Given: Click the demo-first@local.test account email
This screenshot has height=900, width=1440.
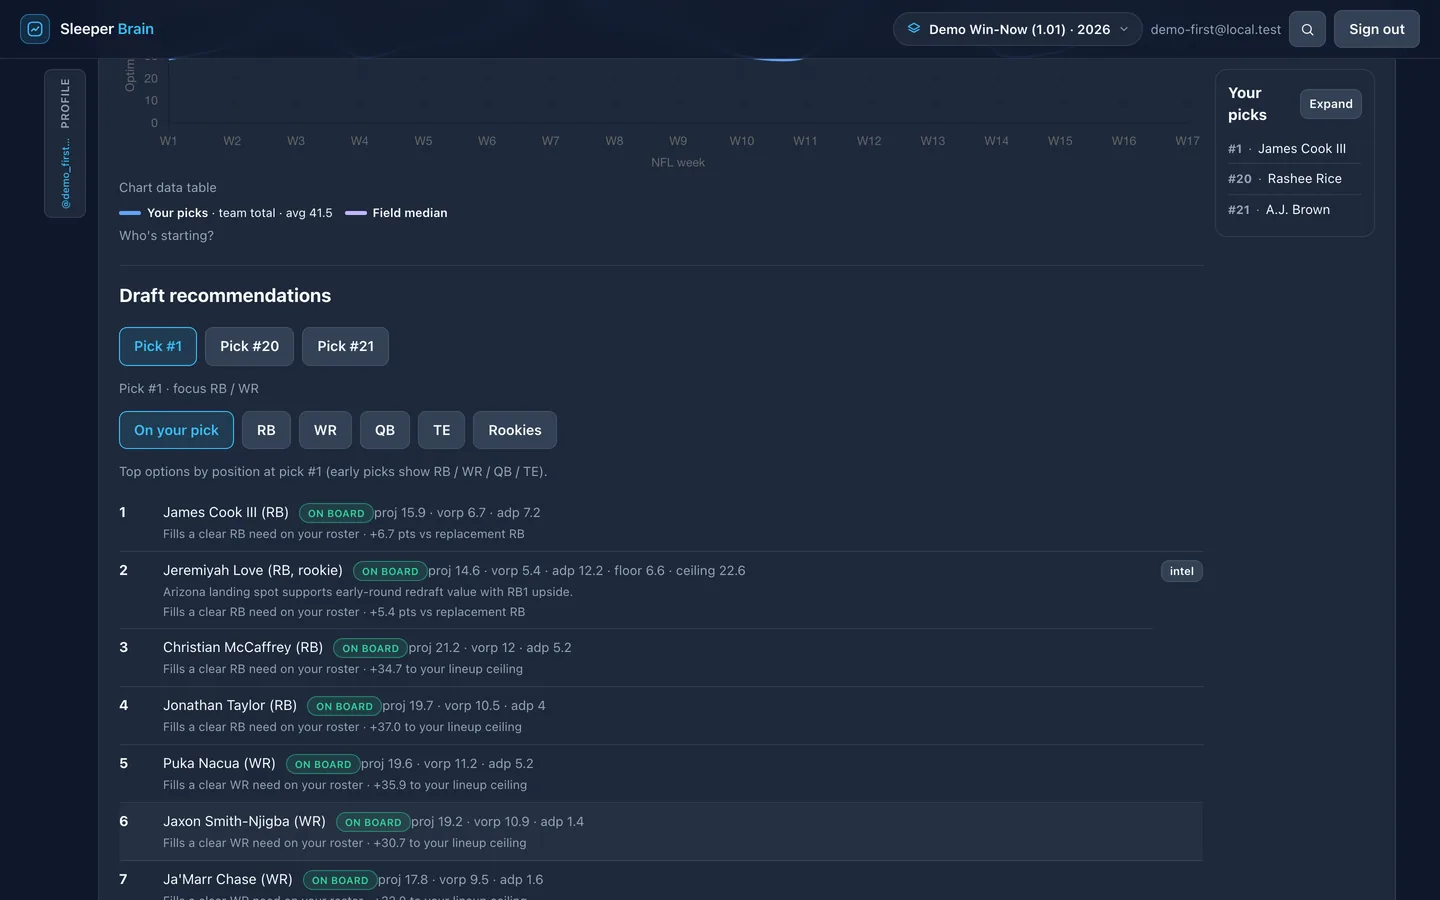Looking at the screenshot, I should click(x=1216, y=29).
